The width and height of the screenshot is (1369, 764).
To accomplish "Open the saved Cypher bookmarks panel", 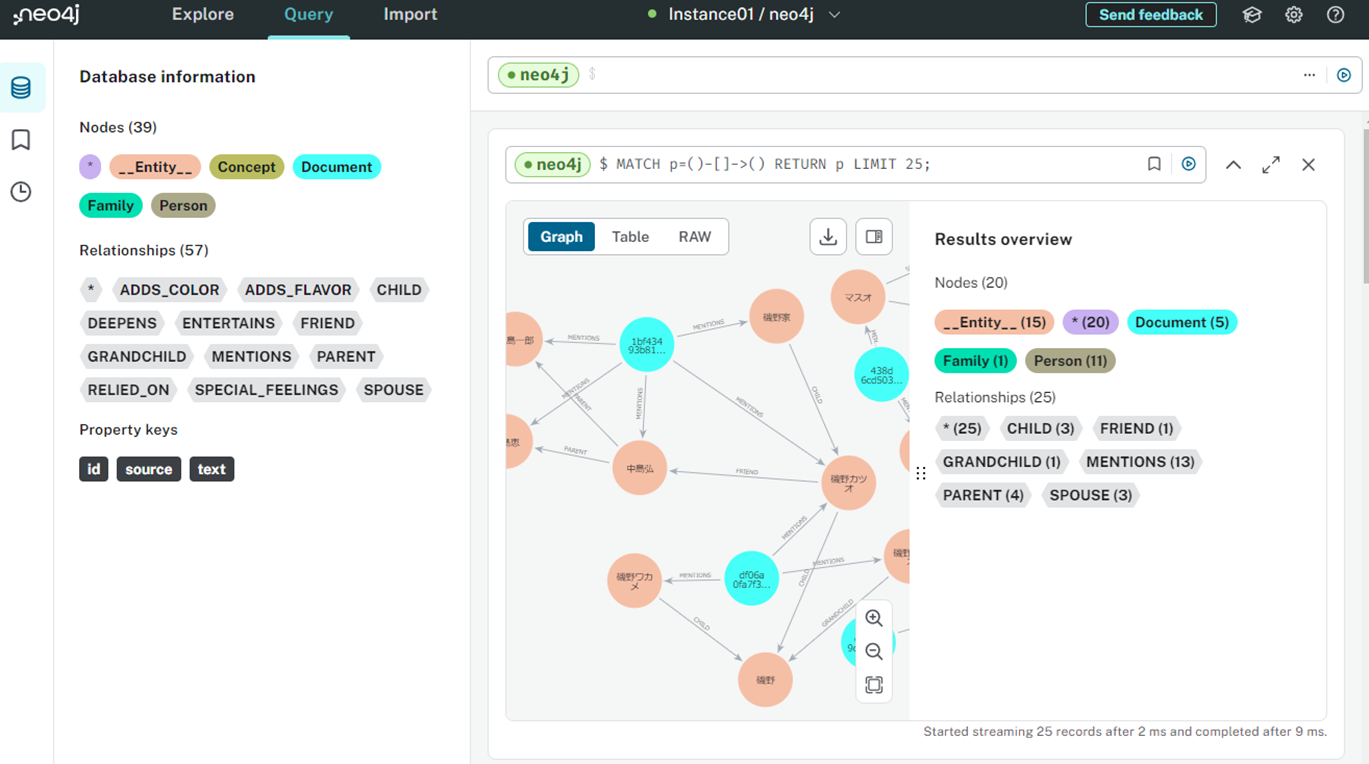I will (x=22, y=139).
